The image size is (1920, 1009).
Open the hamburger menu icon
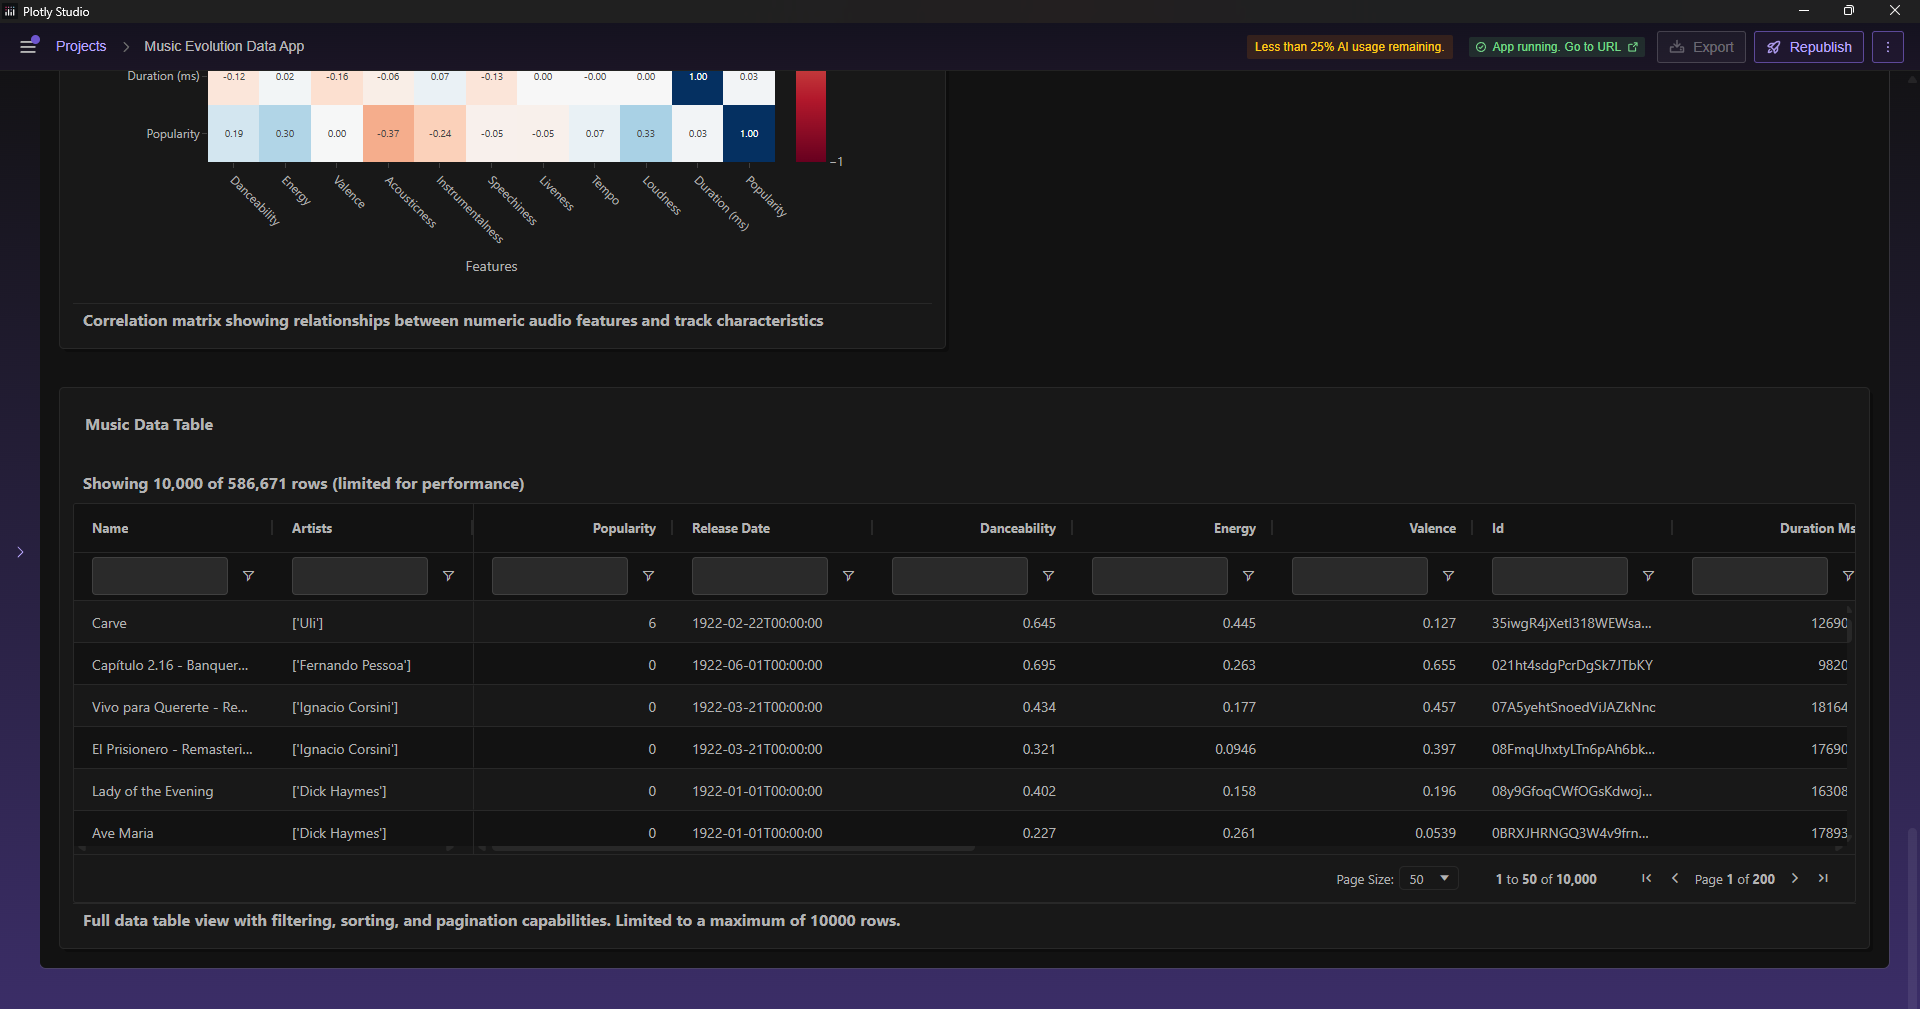[29, 46]
